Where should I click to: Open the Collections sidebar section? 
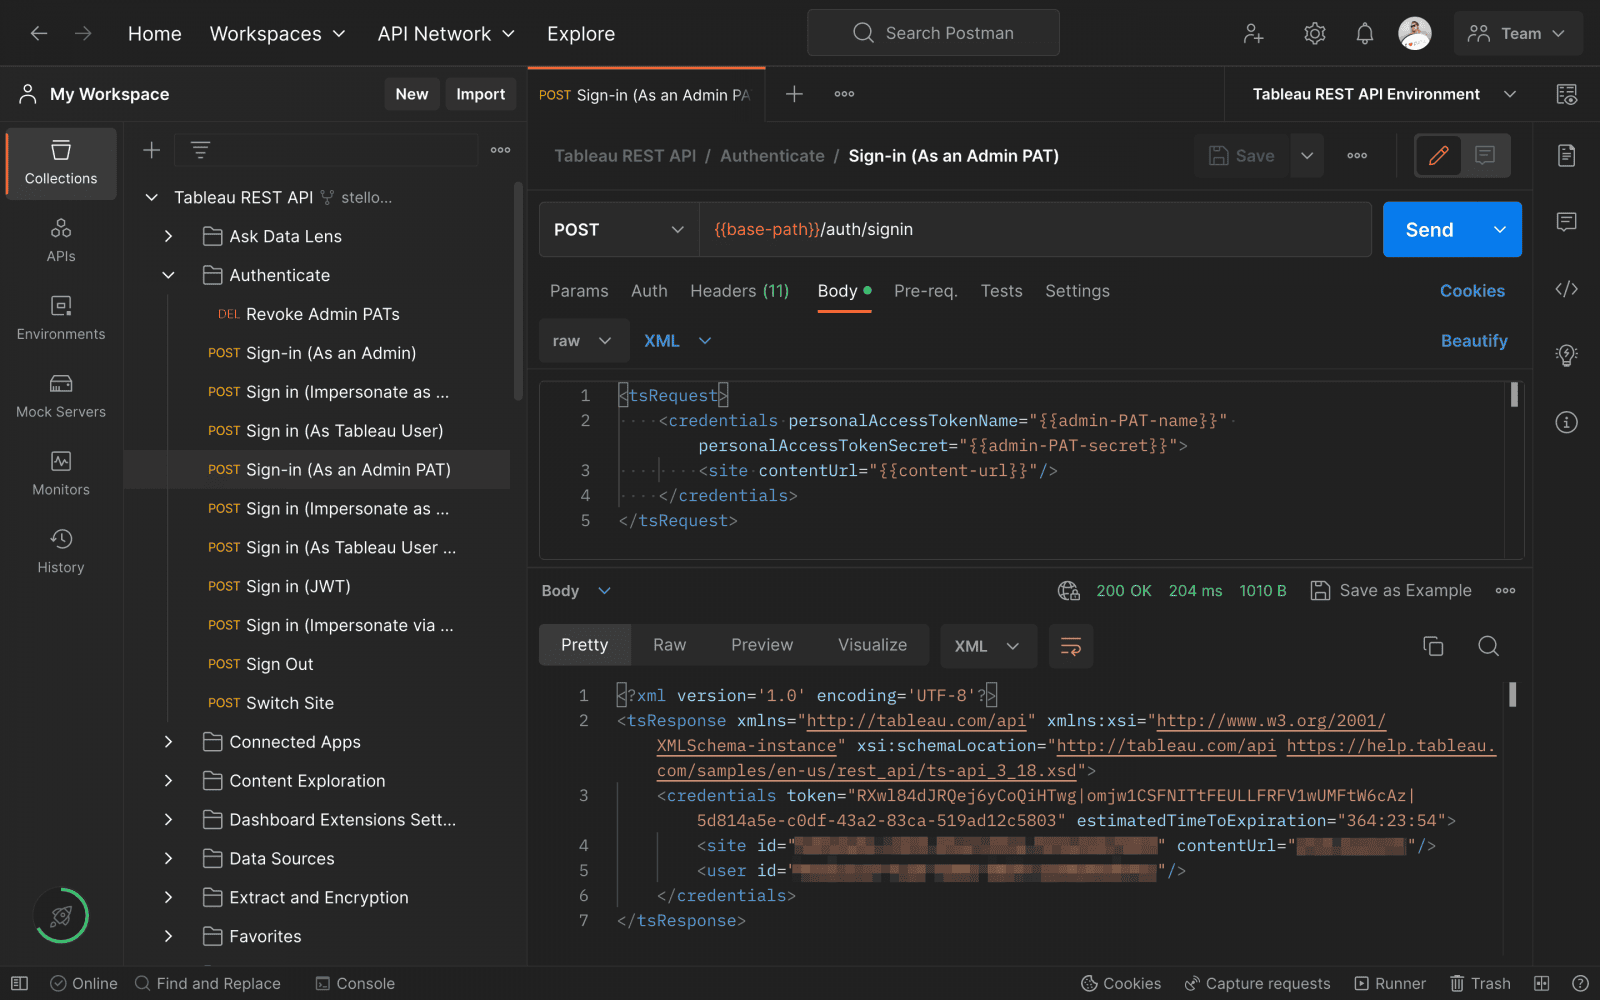[61, 163]
